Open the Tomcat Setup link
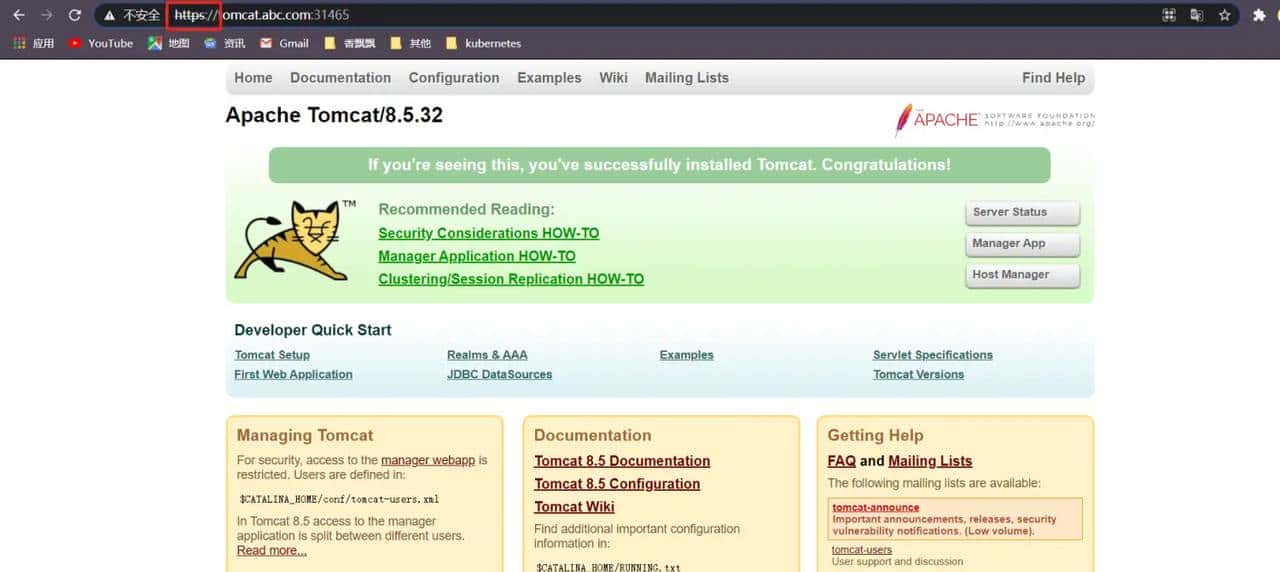Screen dimensions: 1280x572 (272, 355)
